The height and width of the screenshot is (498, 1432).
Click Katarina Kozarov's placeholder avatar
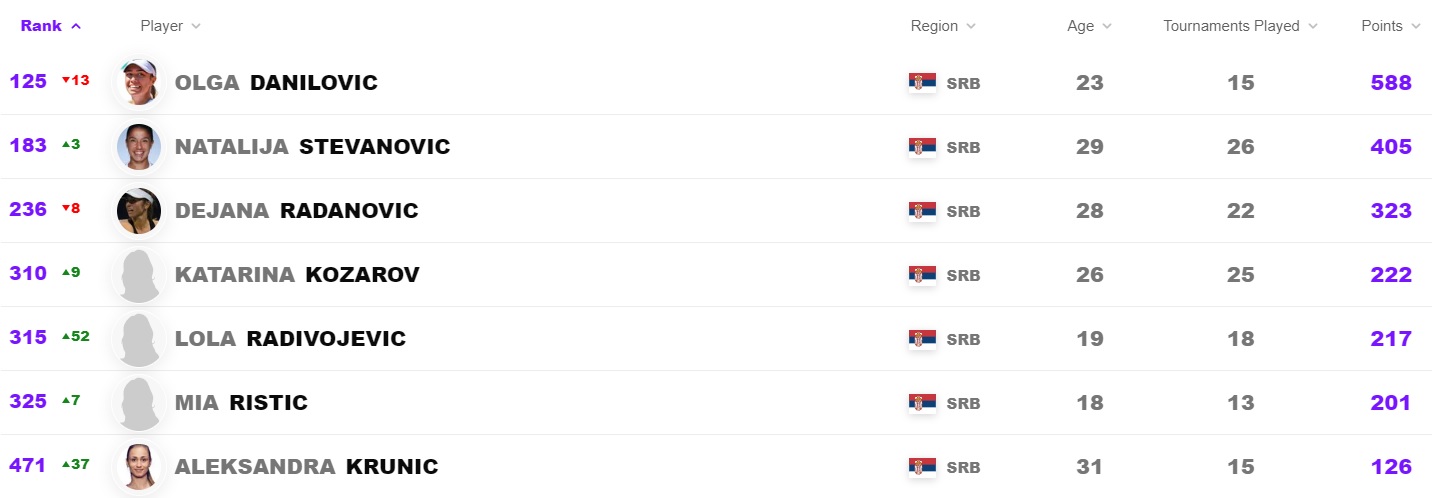138,274
